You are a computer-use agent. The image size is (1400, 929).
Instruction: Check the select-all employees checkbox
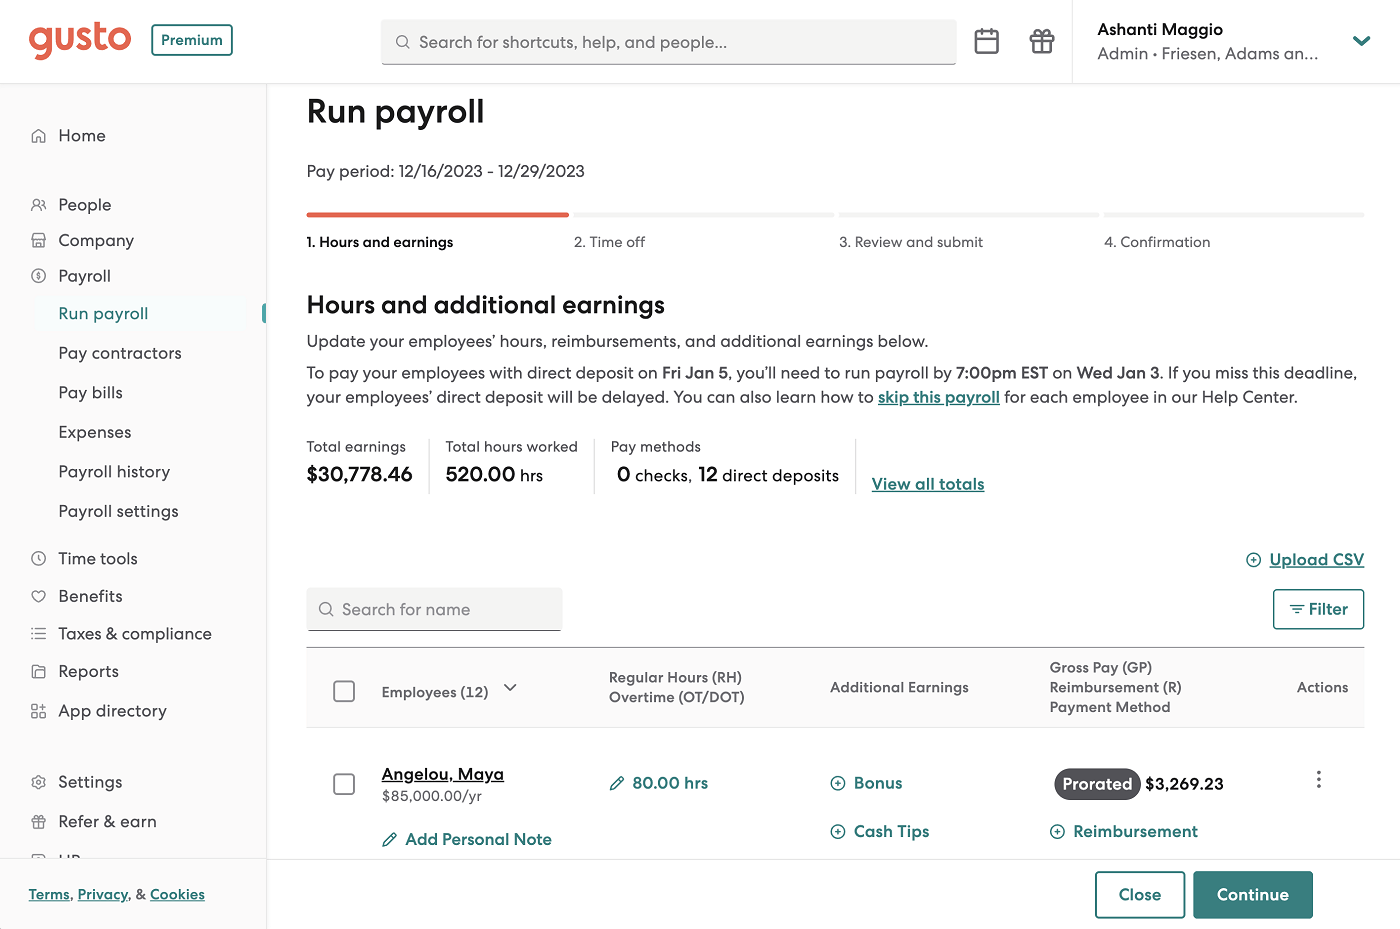tap(344, 690)
